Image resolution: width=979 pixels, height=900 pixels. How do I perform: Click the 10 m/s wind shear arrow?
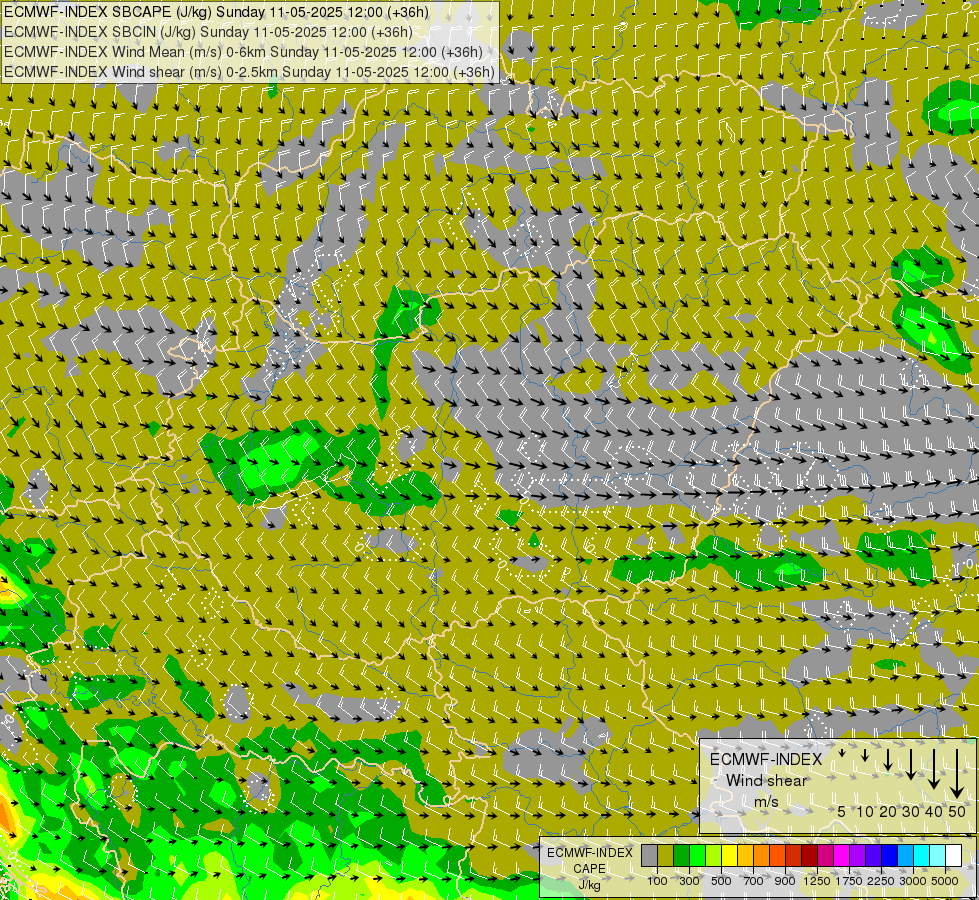[865, 755]
